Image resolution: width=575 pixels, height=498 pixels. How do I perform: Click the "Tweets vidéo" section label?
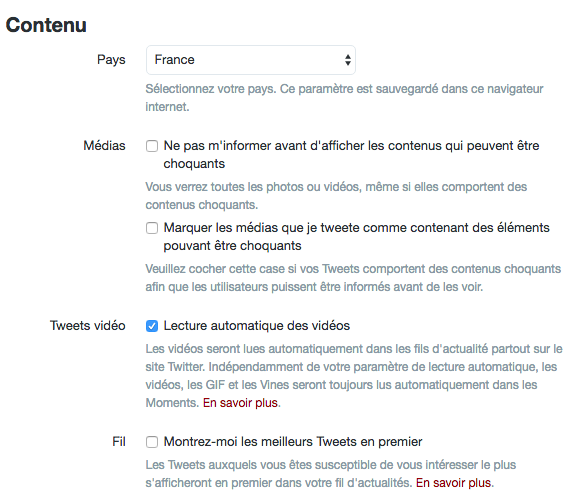(88, 326)
